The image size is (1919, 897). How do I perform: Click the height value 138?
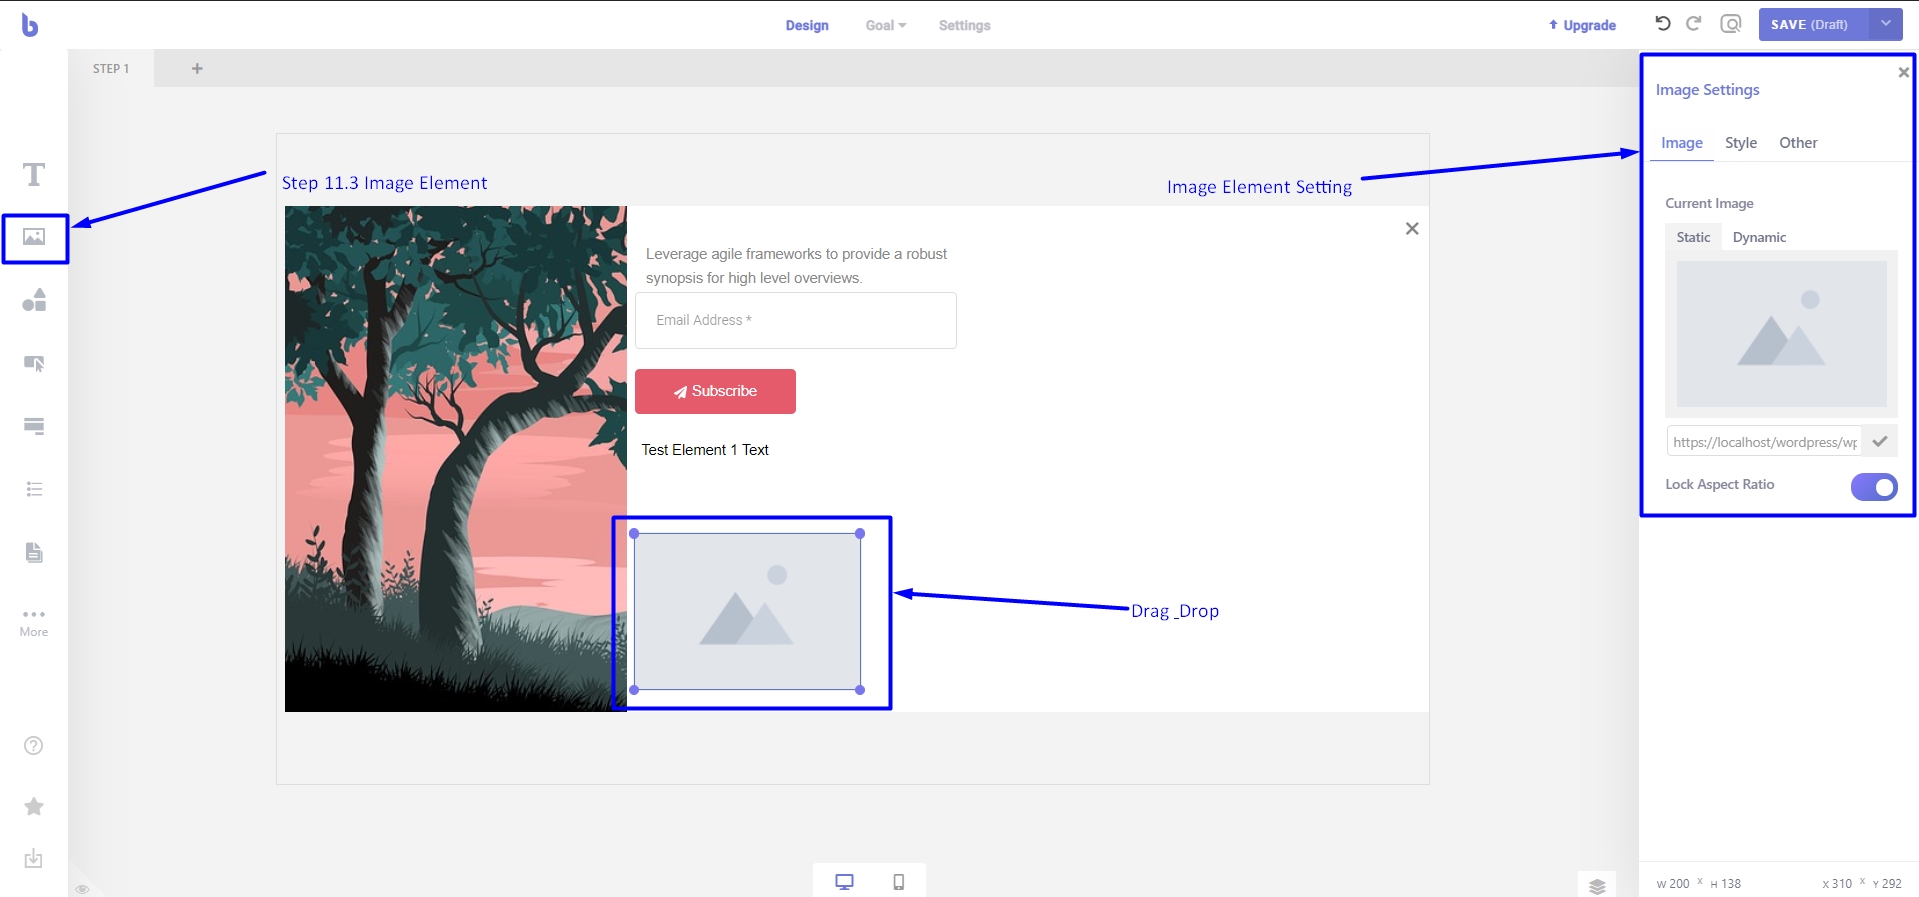tap(1731, 884)
